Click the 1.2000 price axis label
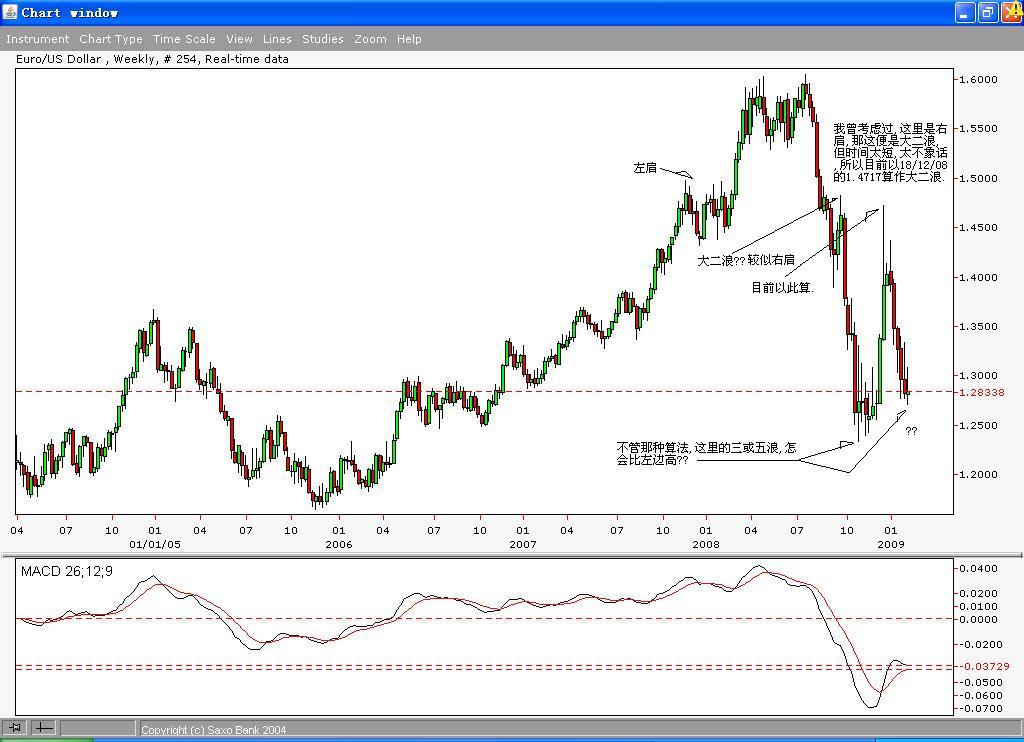The image size is (1024, 742). 978,475
